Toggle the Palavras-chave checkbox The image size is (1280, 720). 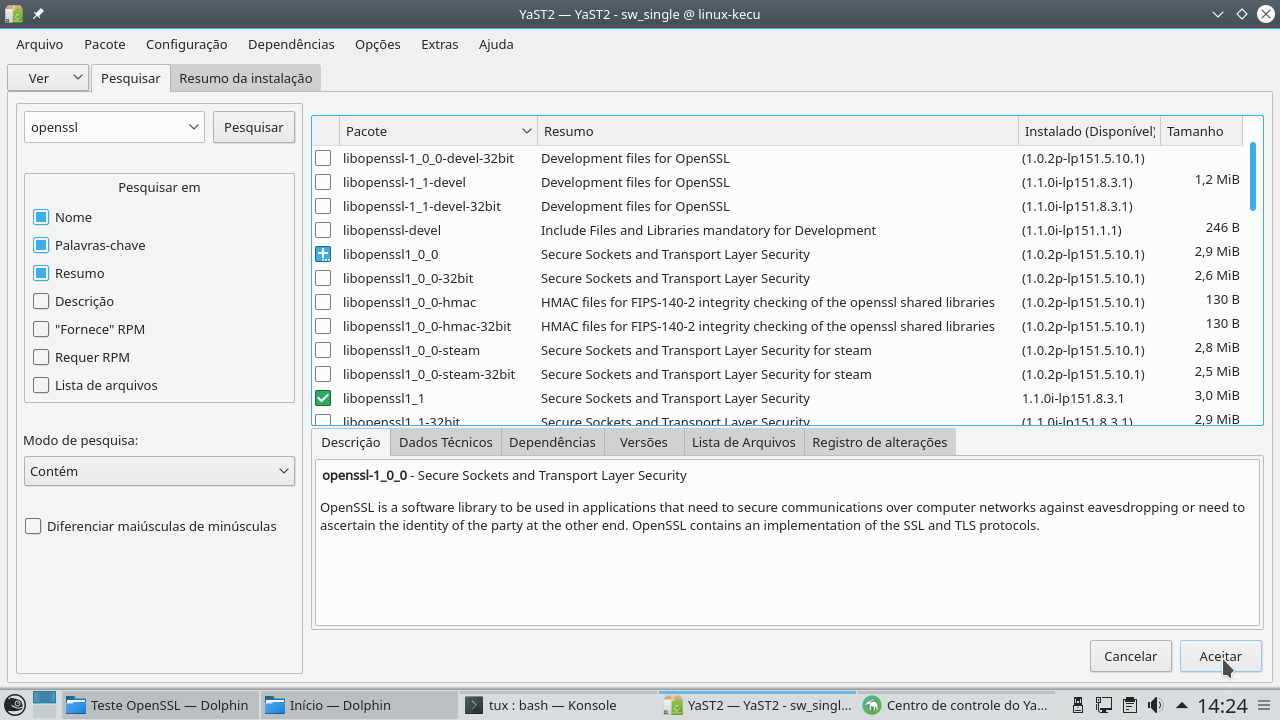[41, 245]
